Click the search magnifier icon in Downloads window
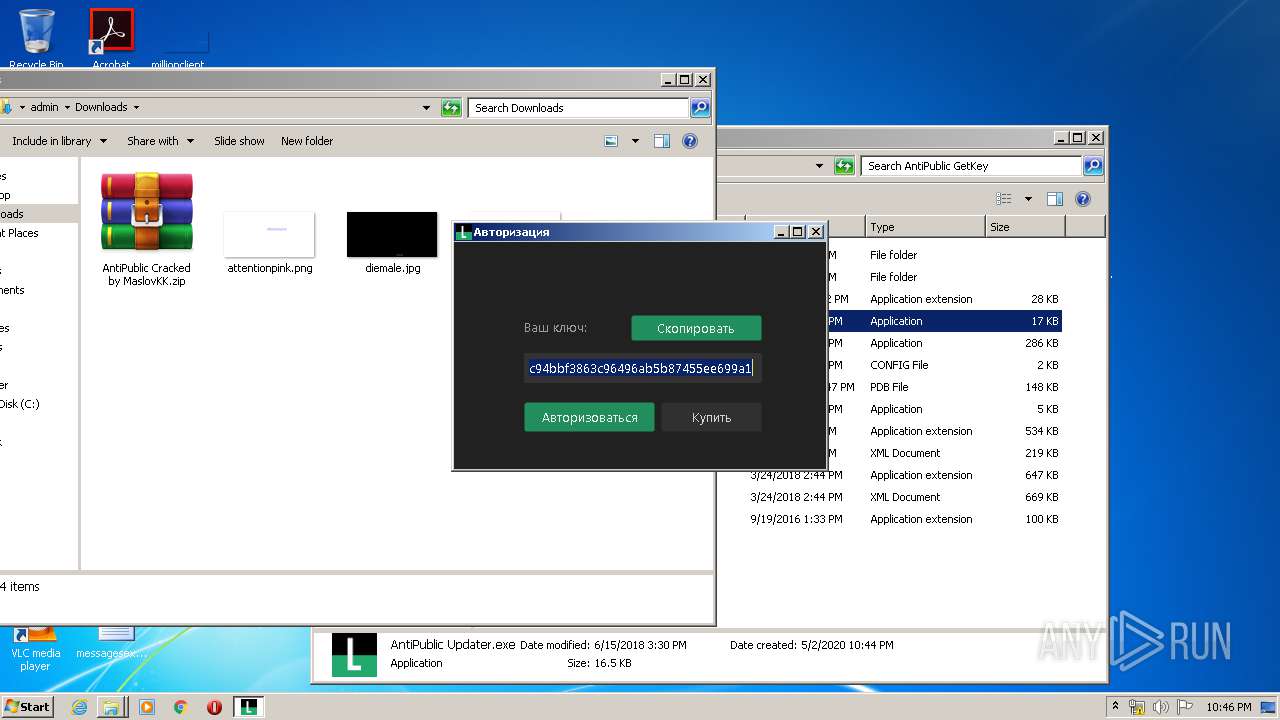Image resolution: width=1280 pixels, height=720 pixels. coord(700,108)
